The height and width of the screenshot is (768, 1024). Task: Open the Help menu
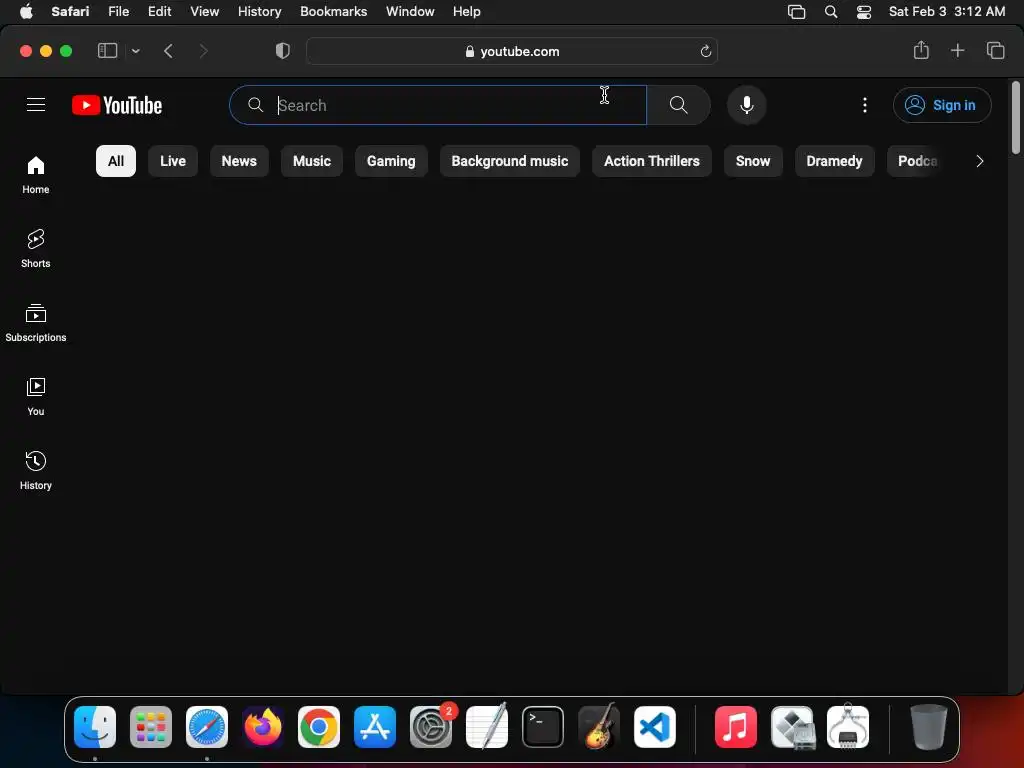tap(466, 12)
